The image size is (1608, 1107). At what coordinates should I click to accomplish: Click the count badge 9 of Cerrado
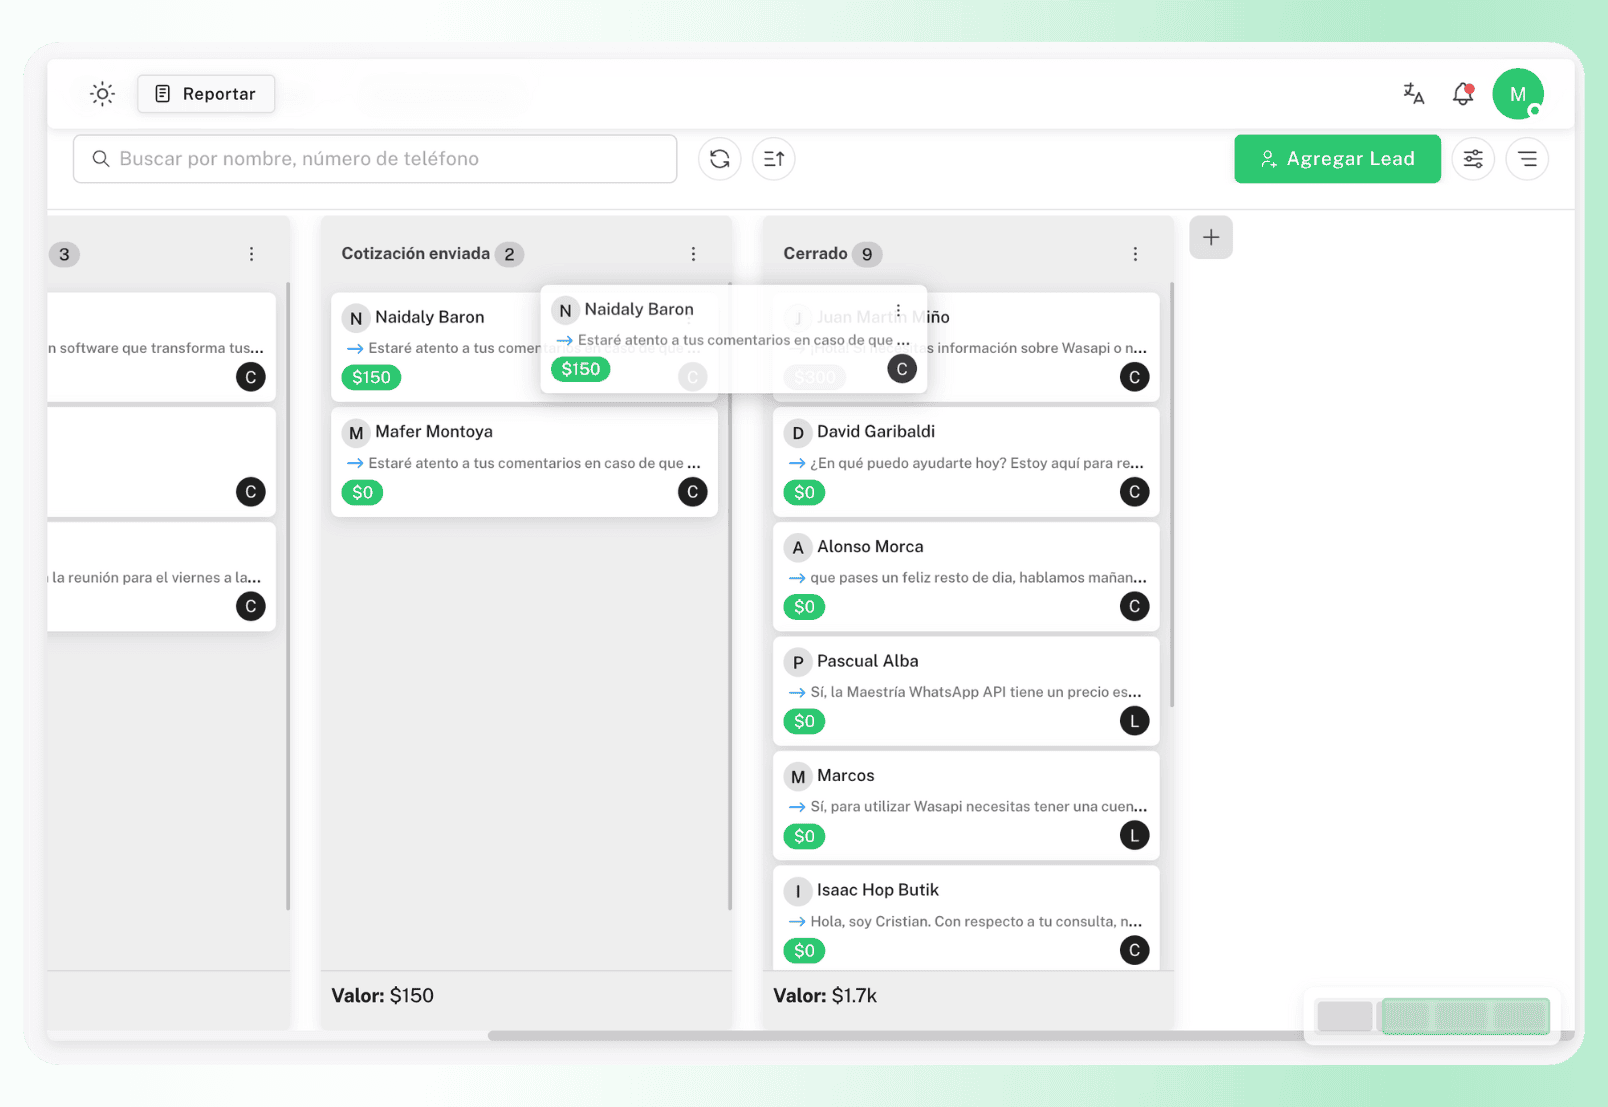867,254
